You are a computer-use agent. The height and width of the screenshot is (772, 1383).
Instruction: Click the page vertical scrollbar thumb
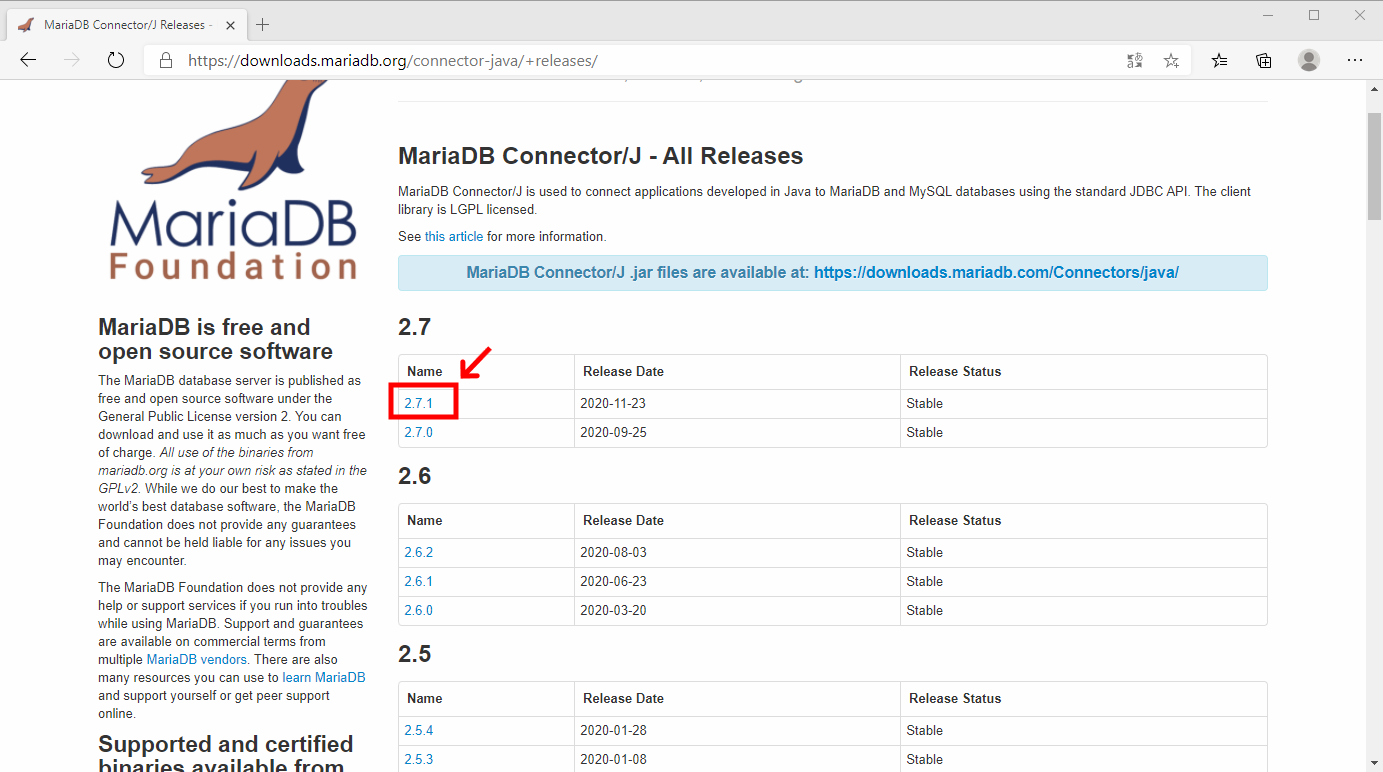(x=1374, y=166)
